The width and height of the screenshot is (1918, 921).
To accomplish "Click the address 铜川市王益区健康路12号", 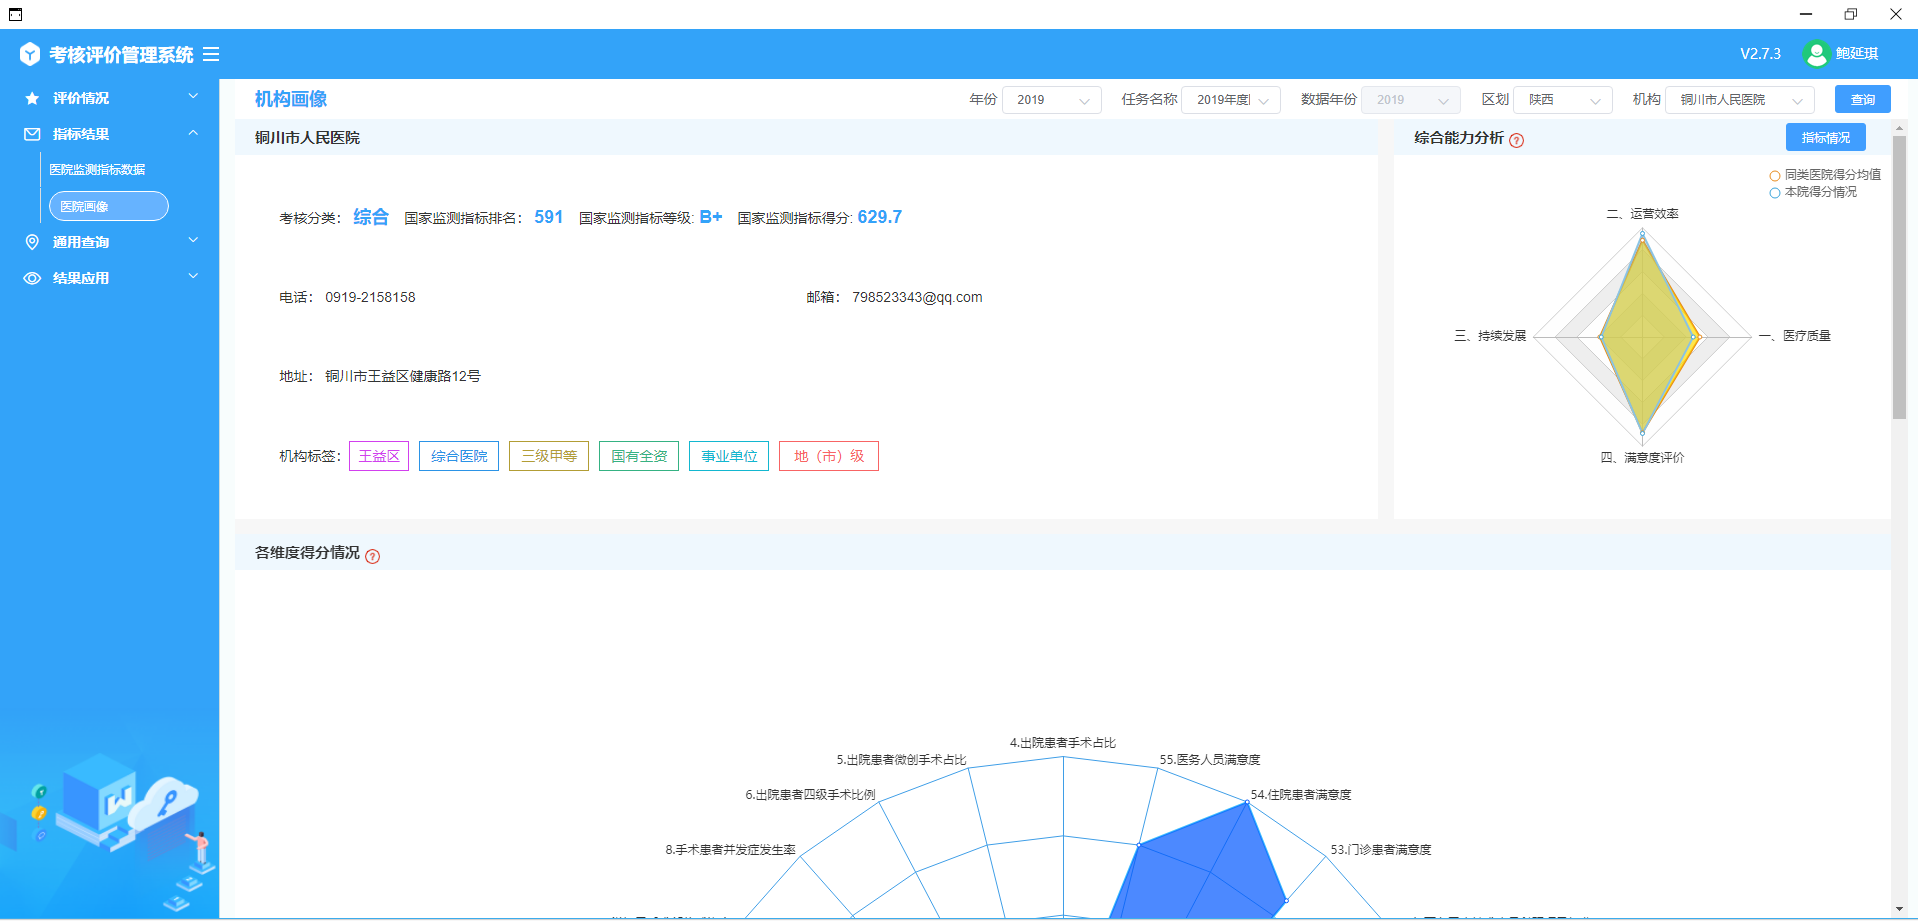I will (403, 376).
